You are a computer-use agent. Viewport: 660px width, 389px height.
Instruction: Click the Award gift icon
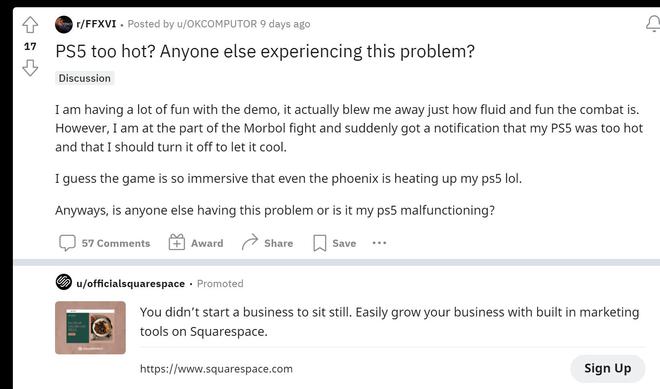tap(177, 242)
